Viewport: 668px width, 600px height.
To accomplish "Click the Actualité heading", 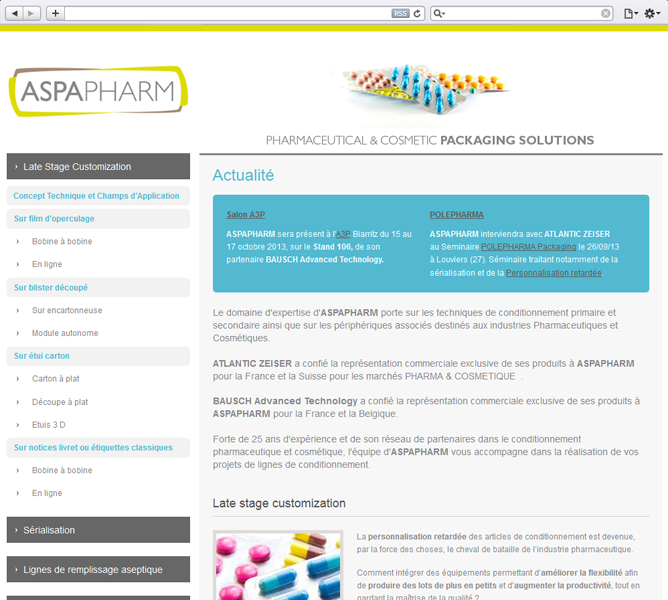I will (243, 175).
